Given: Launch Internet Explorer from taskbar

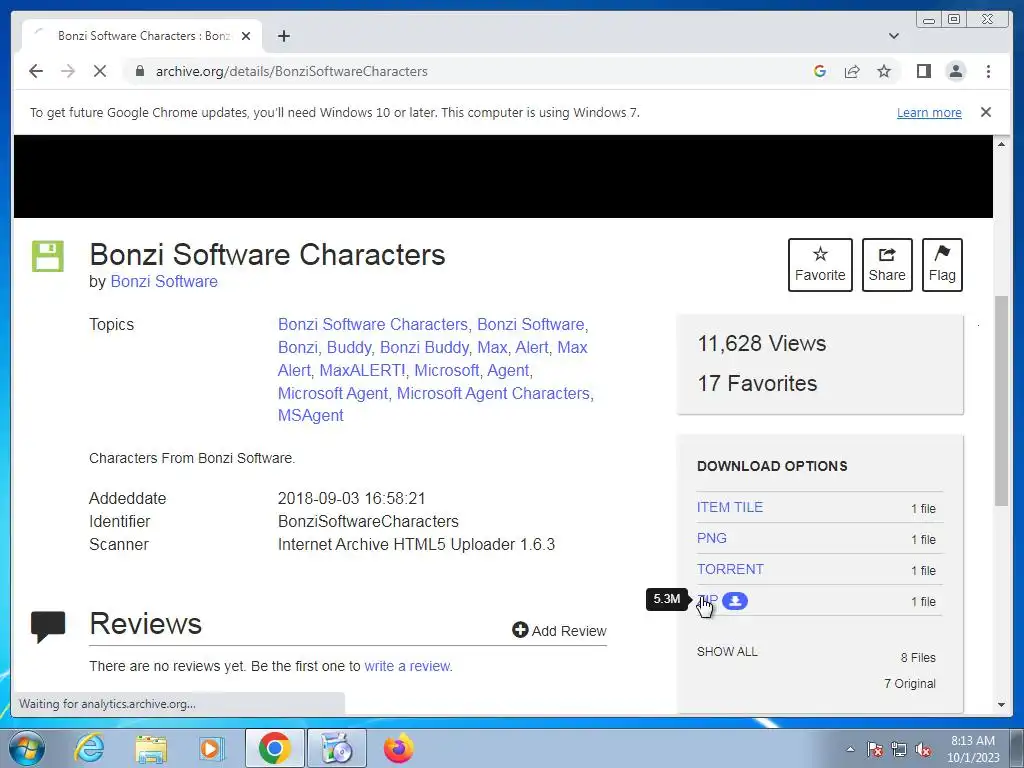Looking at the screenshot, I should (x=89, y=748).
